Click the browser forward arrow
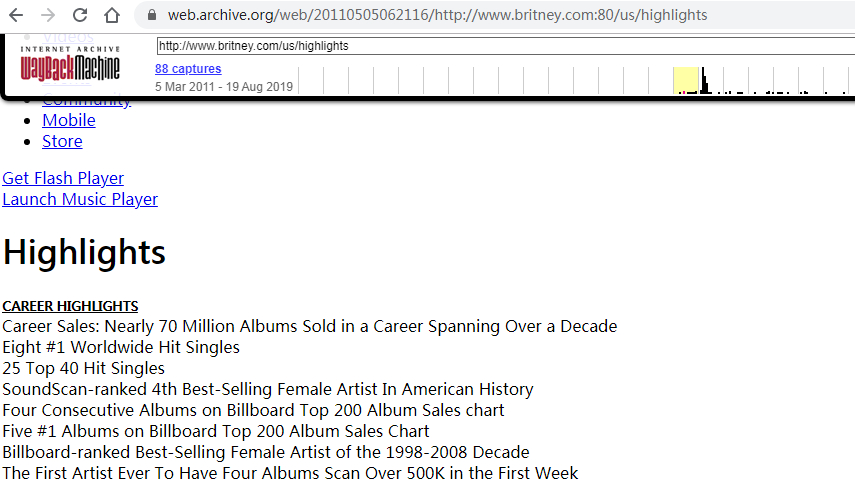 pos(48,15)
